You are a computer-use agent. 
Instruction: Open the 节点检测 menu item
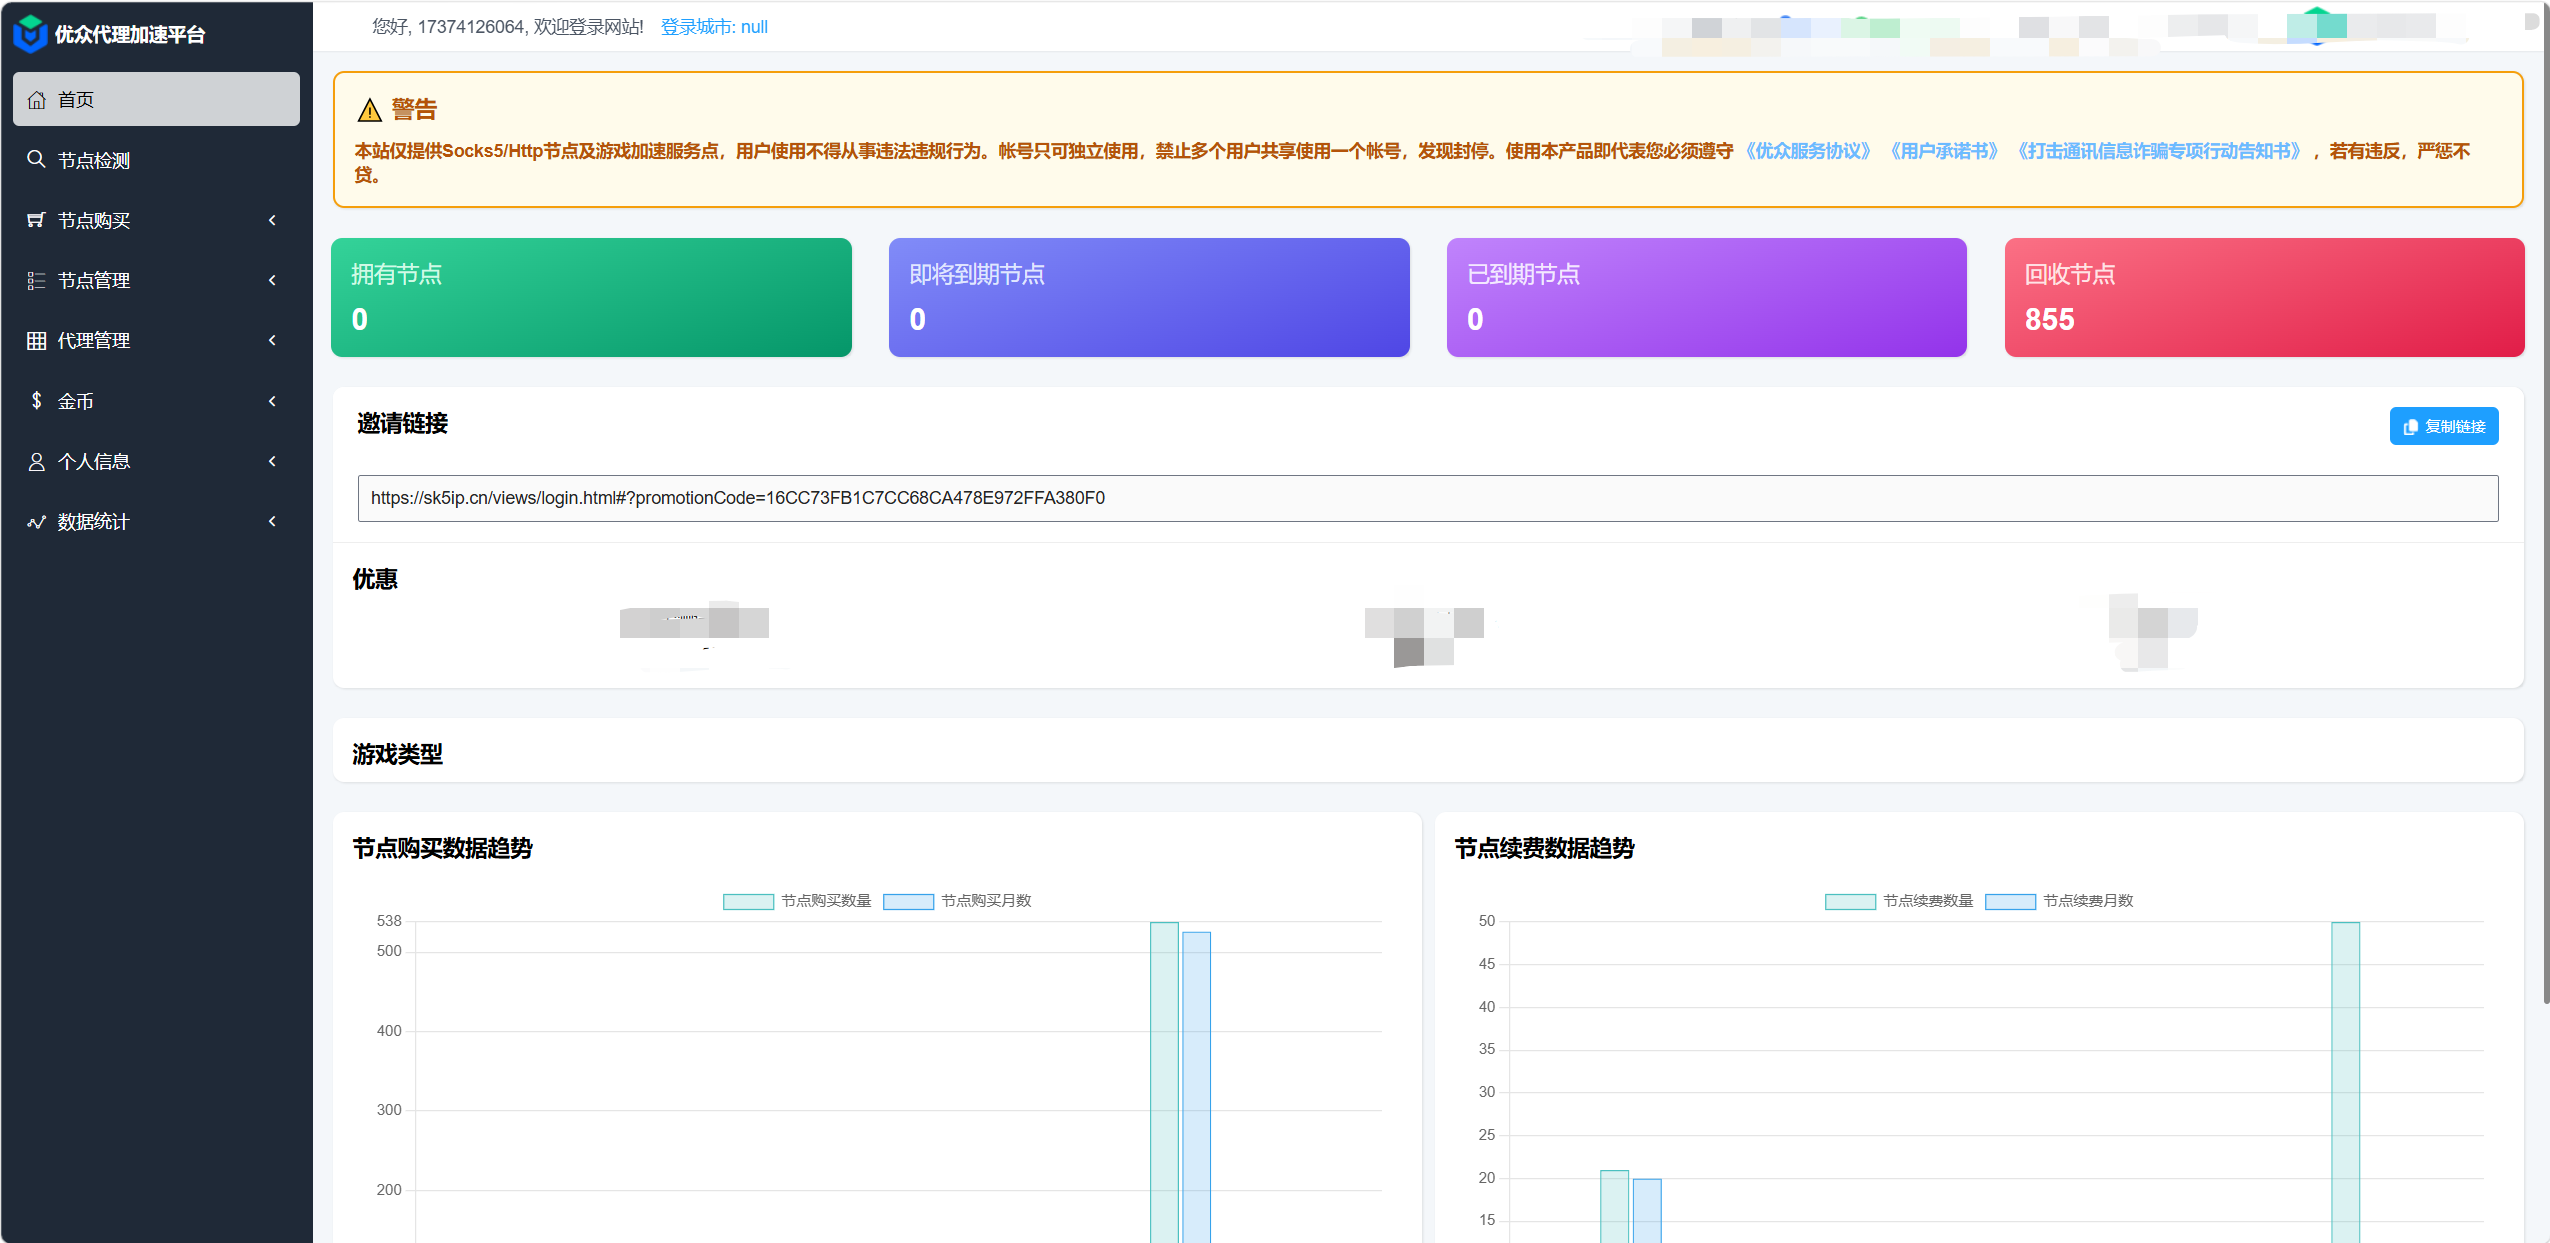[x=156, y=160]
